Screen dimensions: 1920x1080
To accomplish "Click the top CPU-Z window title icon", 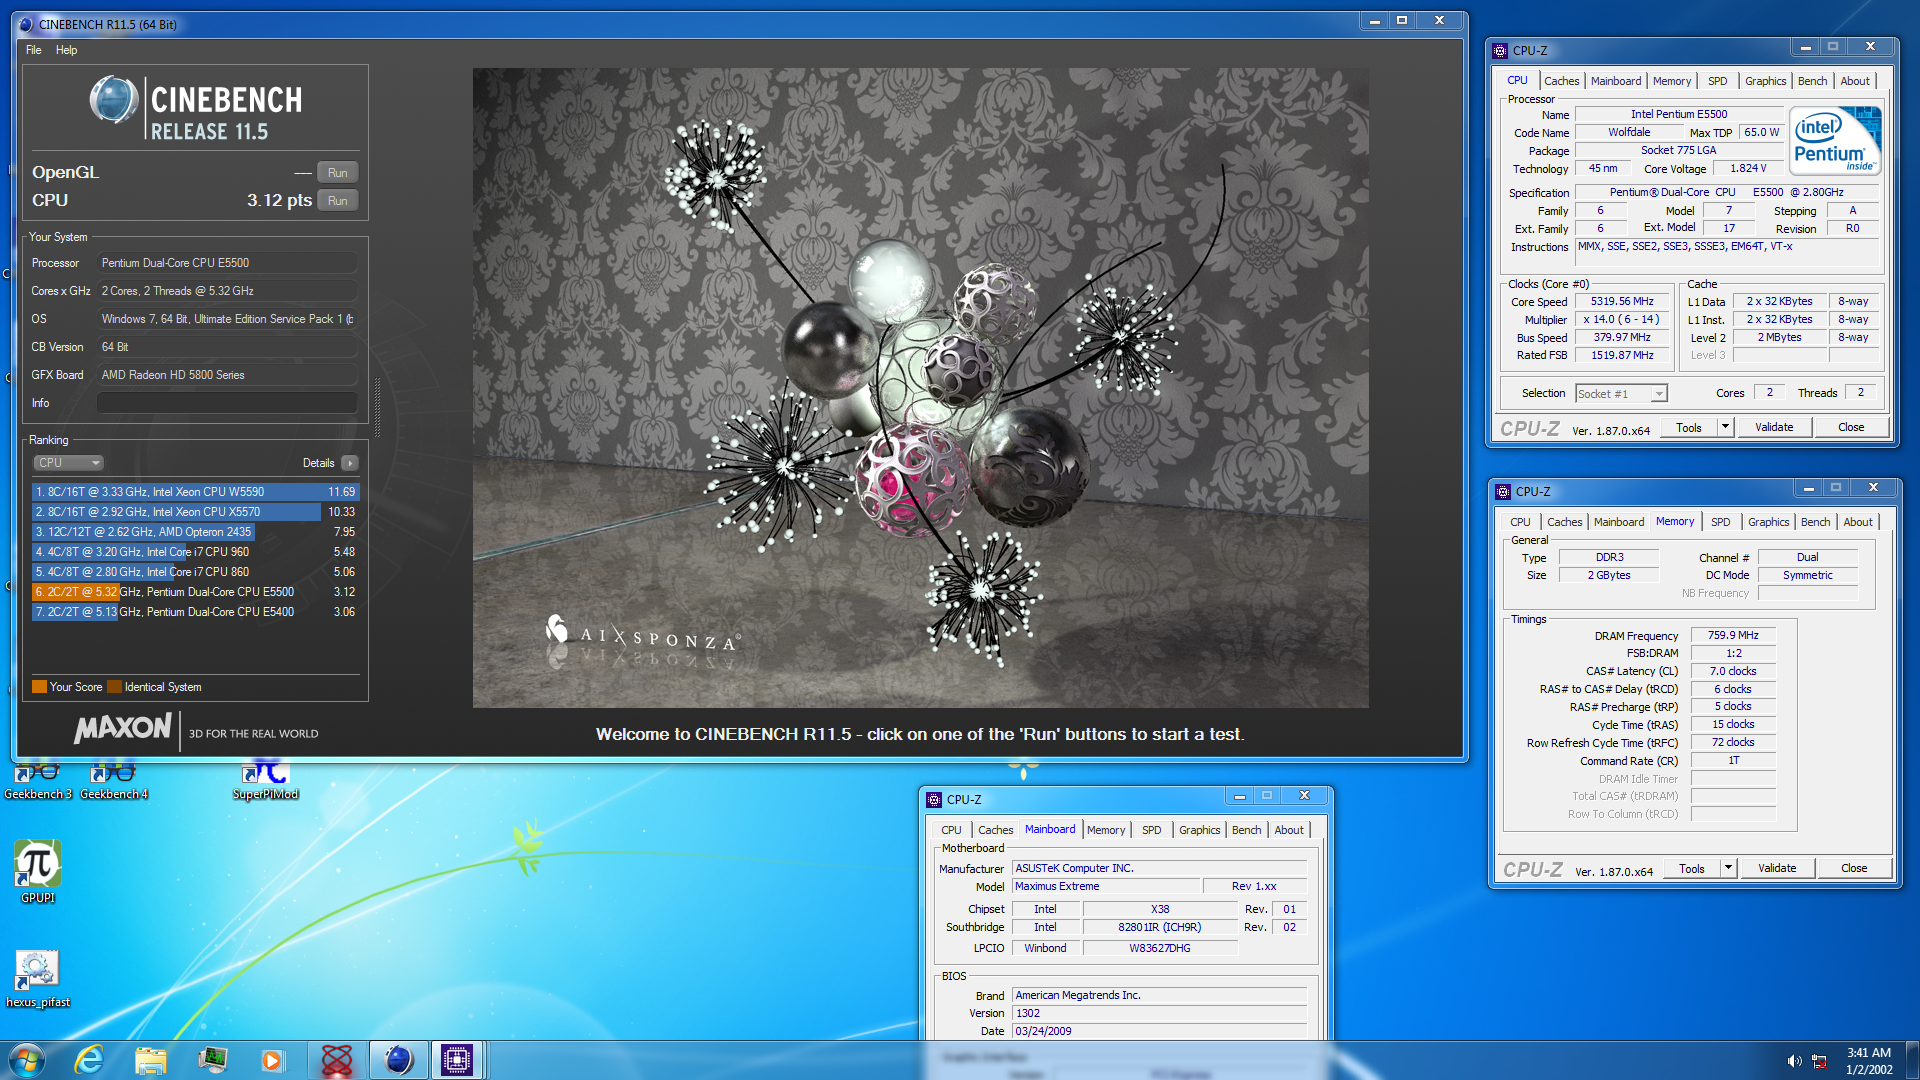I will coord(1500,50).
